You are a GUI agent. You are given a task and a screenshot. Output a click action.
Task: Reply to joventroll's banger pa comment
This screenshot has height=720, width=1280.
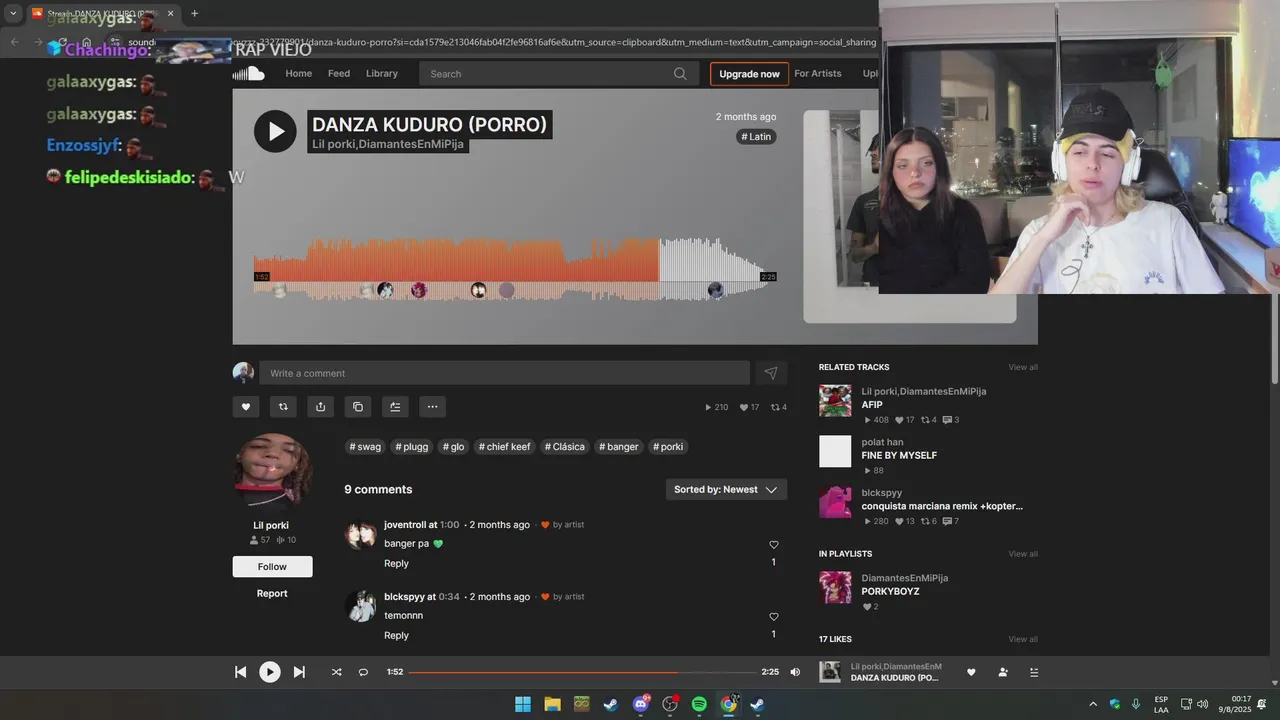(396, 563)
